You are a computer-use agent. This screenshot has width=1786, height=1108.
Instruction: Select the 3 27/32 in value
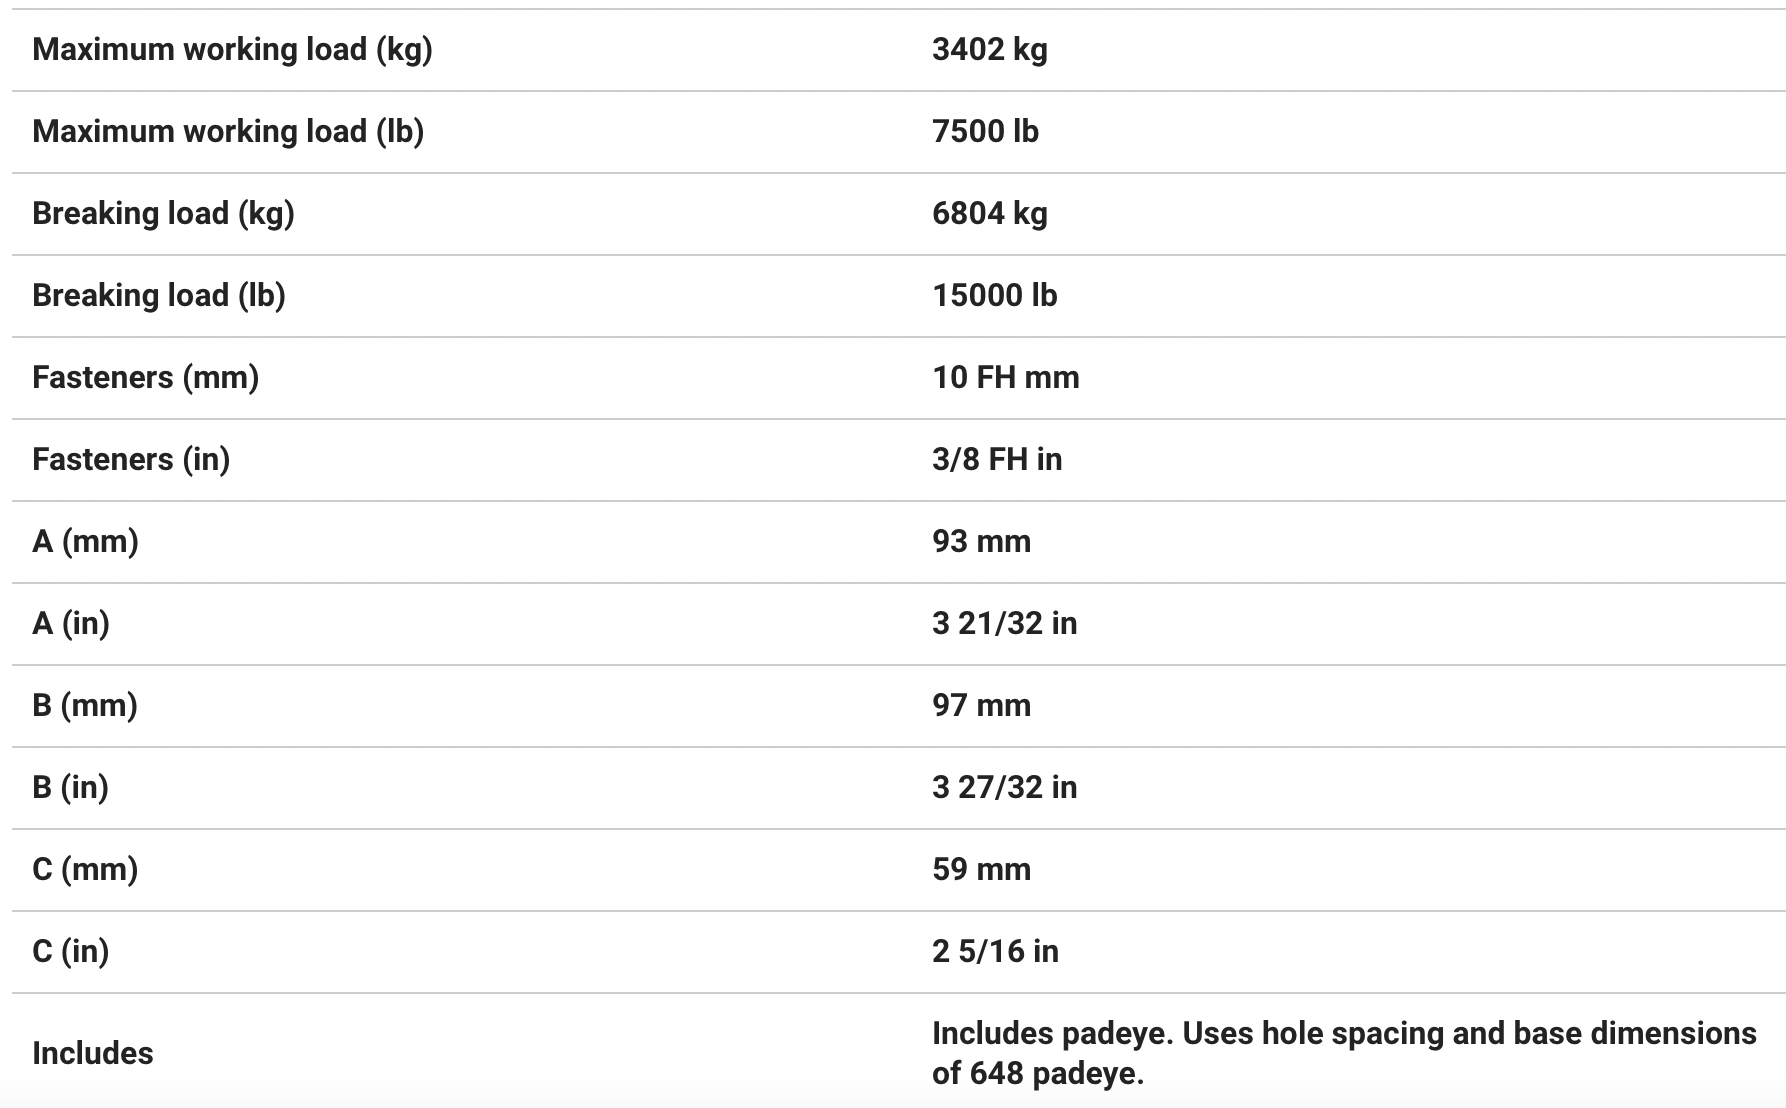point(1005,788)
